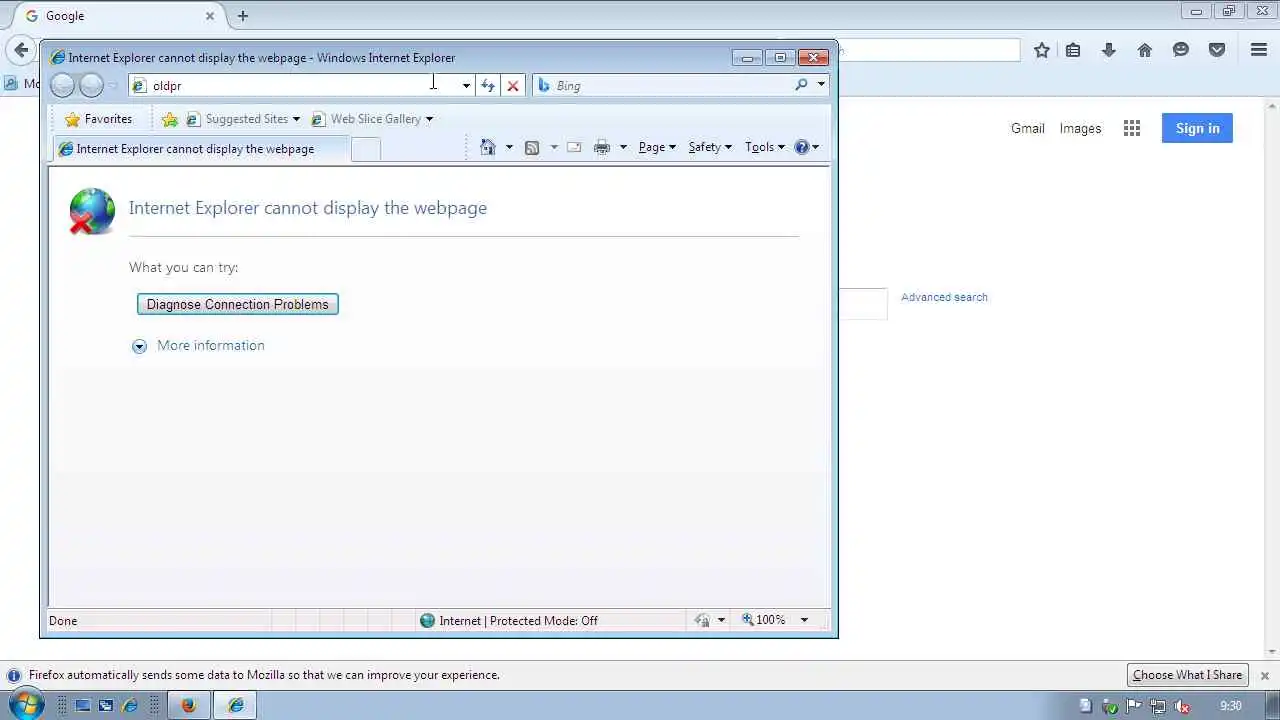Click the red Stop loading X in IE
This screenshot has height=720, width=1280.
(x=513, y=86)
